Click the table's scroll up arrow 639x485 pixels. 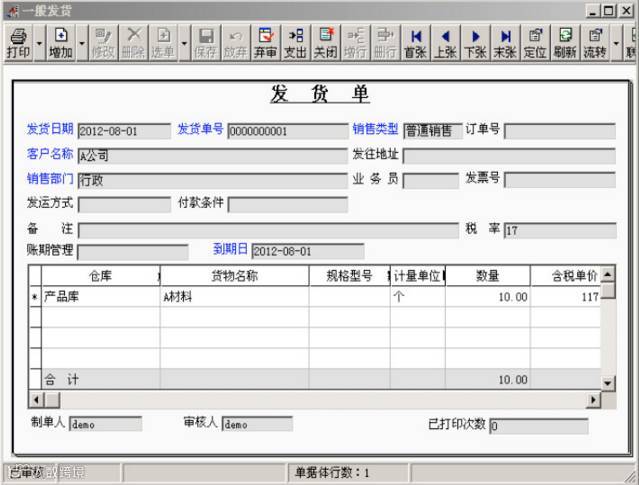tap(607, 274)
